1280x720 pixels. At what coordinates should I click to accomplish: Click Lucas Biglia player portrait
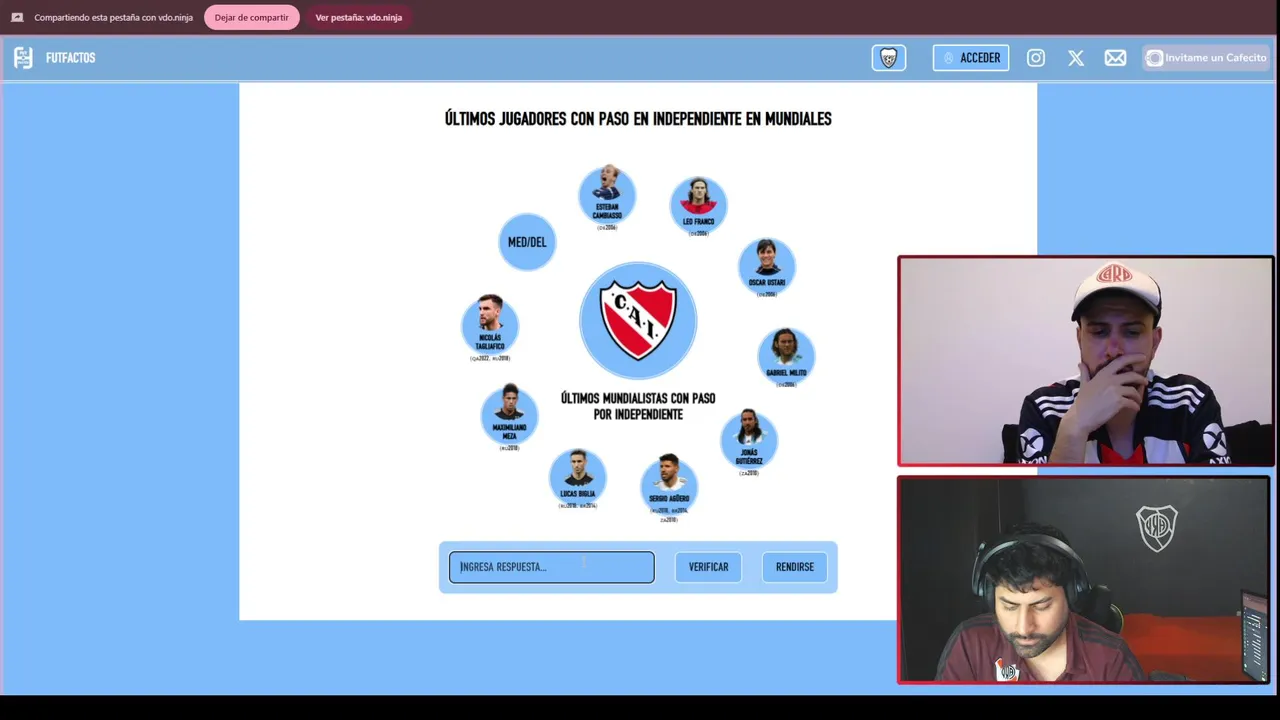pos(578,476)
